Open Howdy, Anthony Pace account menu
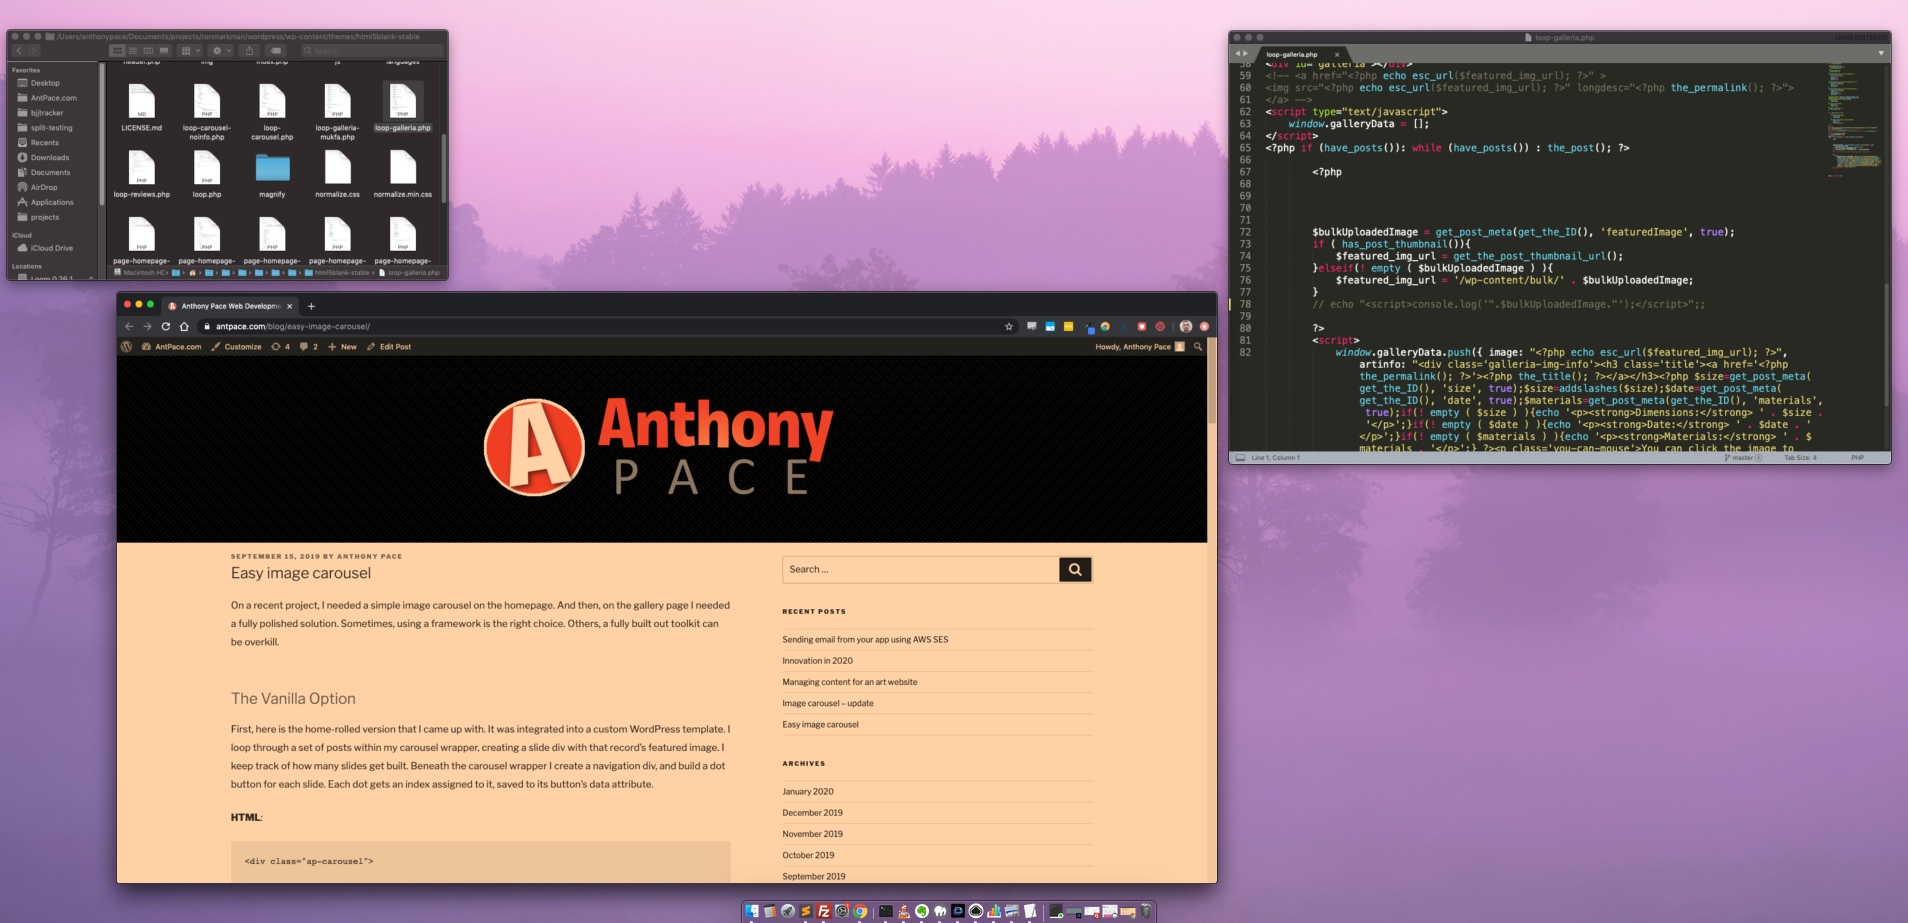 (1140, 347)
